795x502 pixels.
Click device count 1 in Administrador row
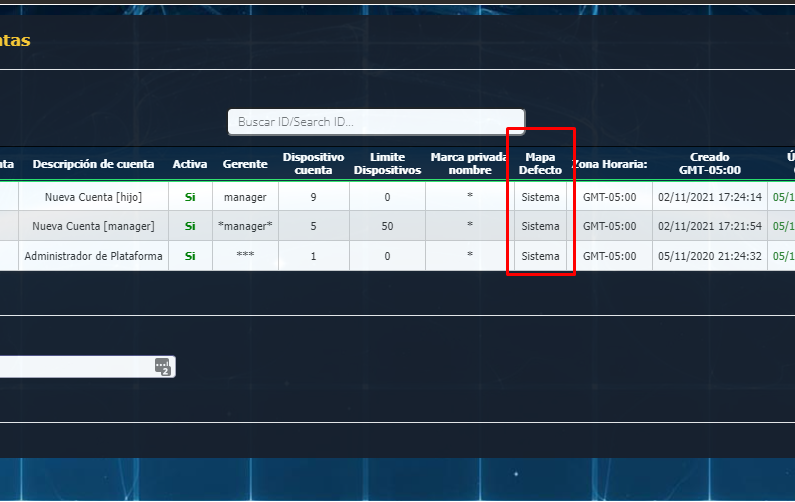(313, 256)
